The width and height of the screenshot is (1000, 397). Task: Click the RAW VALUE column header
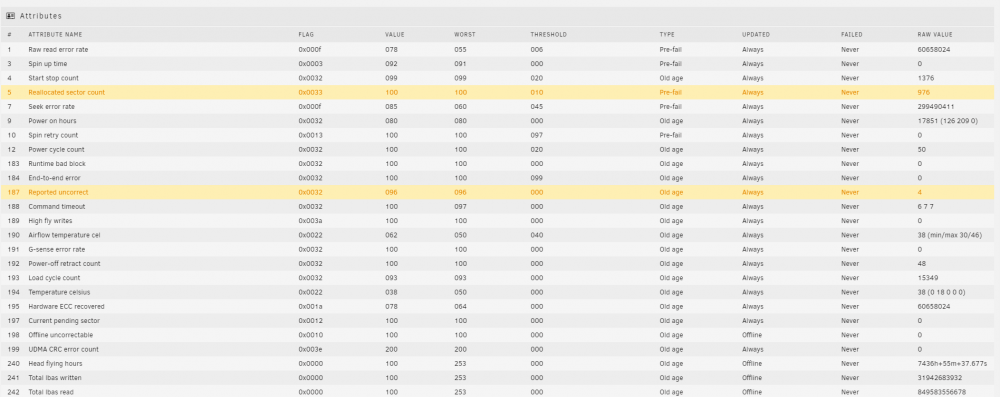point(935,34)
